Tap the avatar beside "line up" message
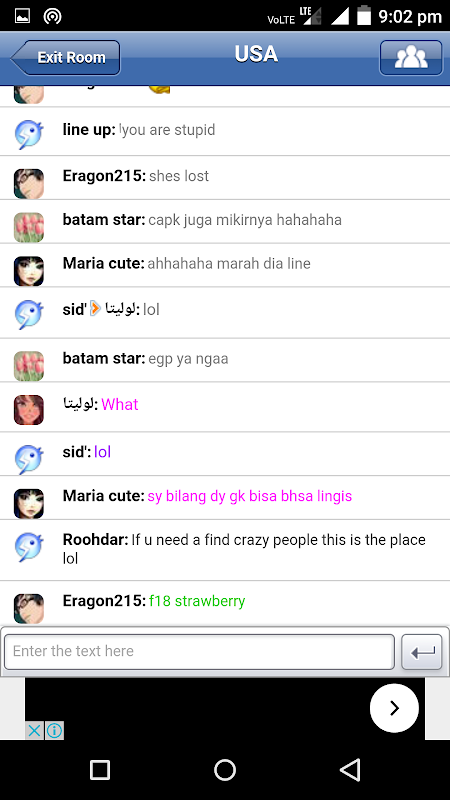Image resolution: width=450 pixels, height=800 pixels. [29, 134]
